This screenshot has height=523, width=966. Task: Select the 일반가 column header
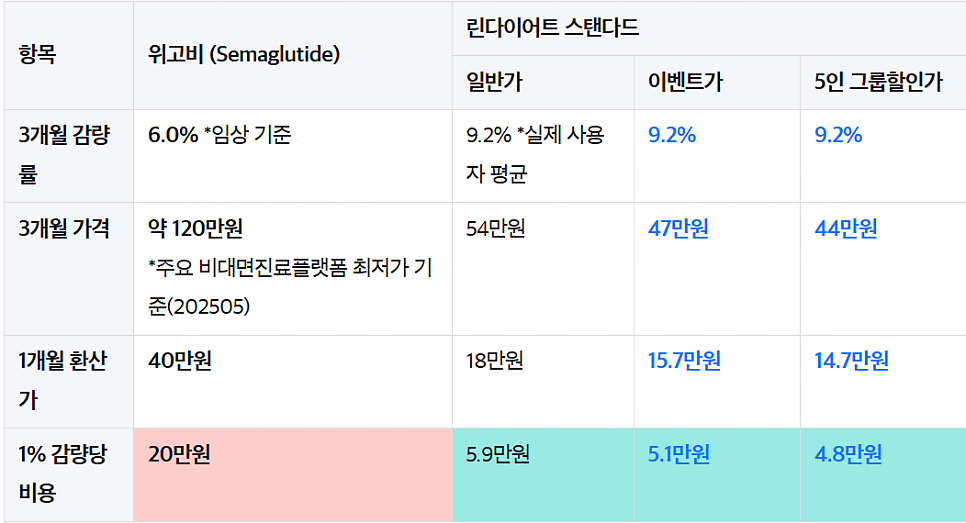(494, 82)
